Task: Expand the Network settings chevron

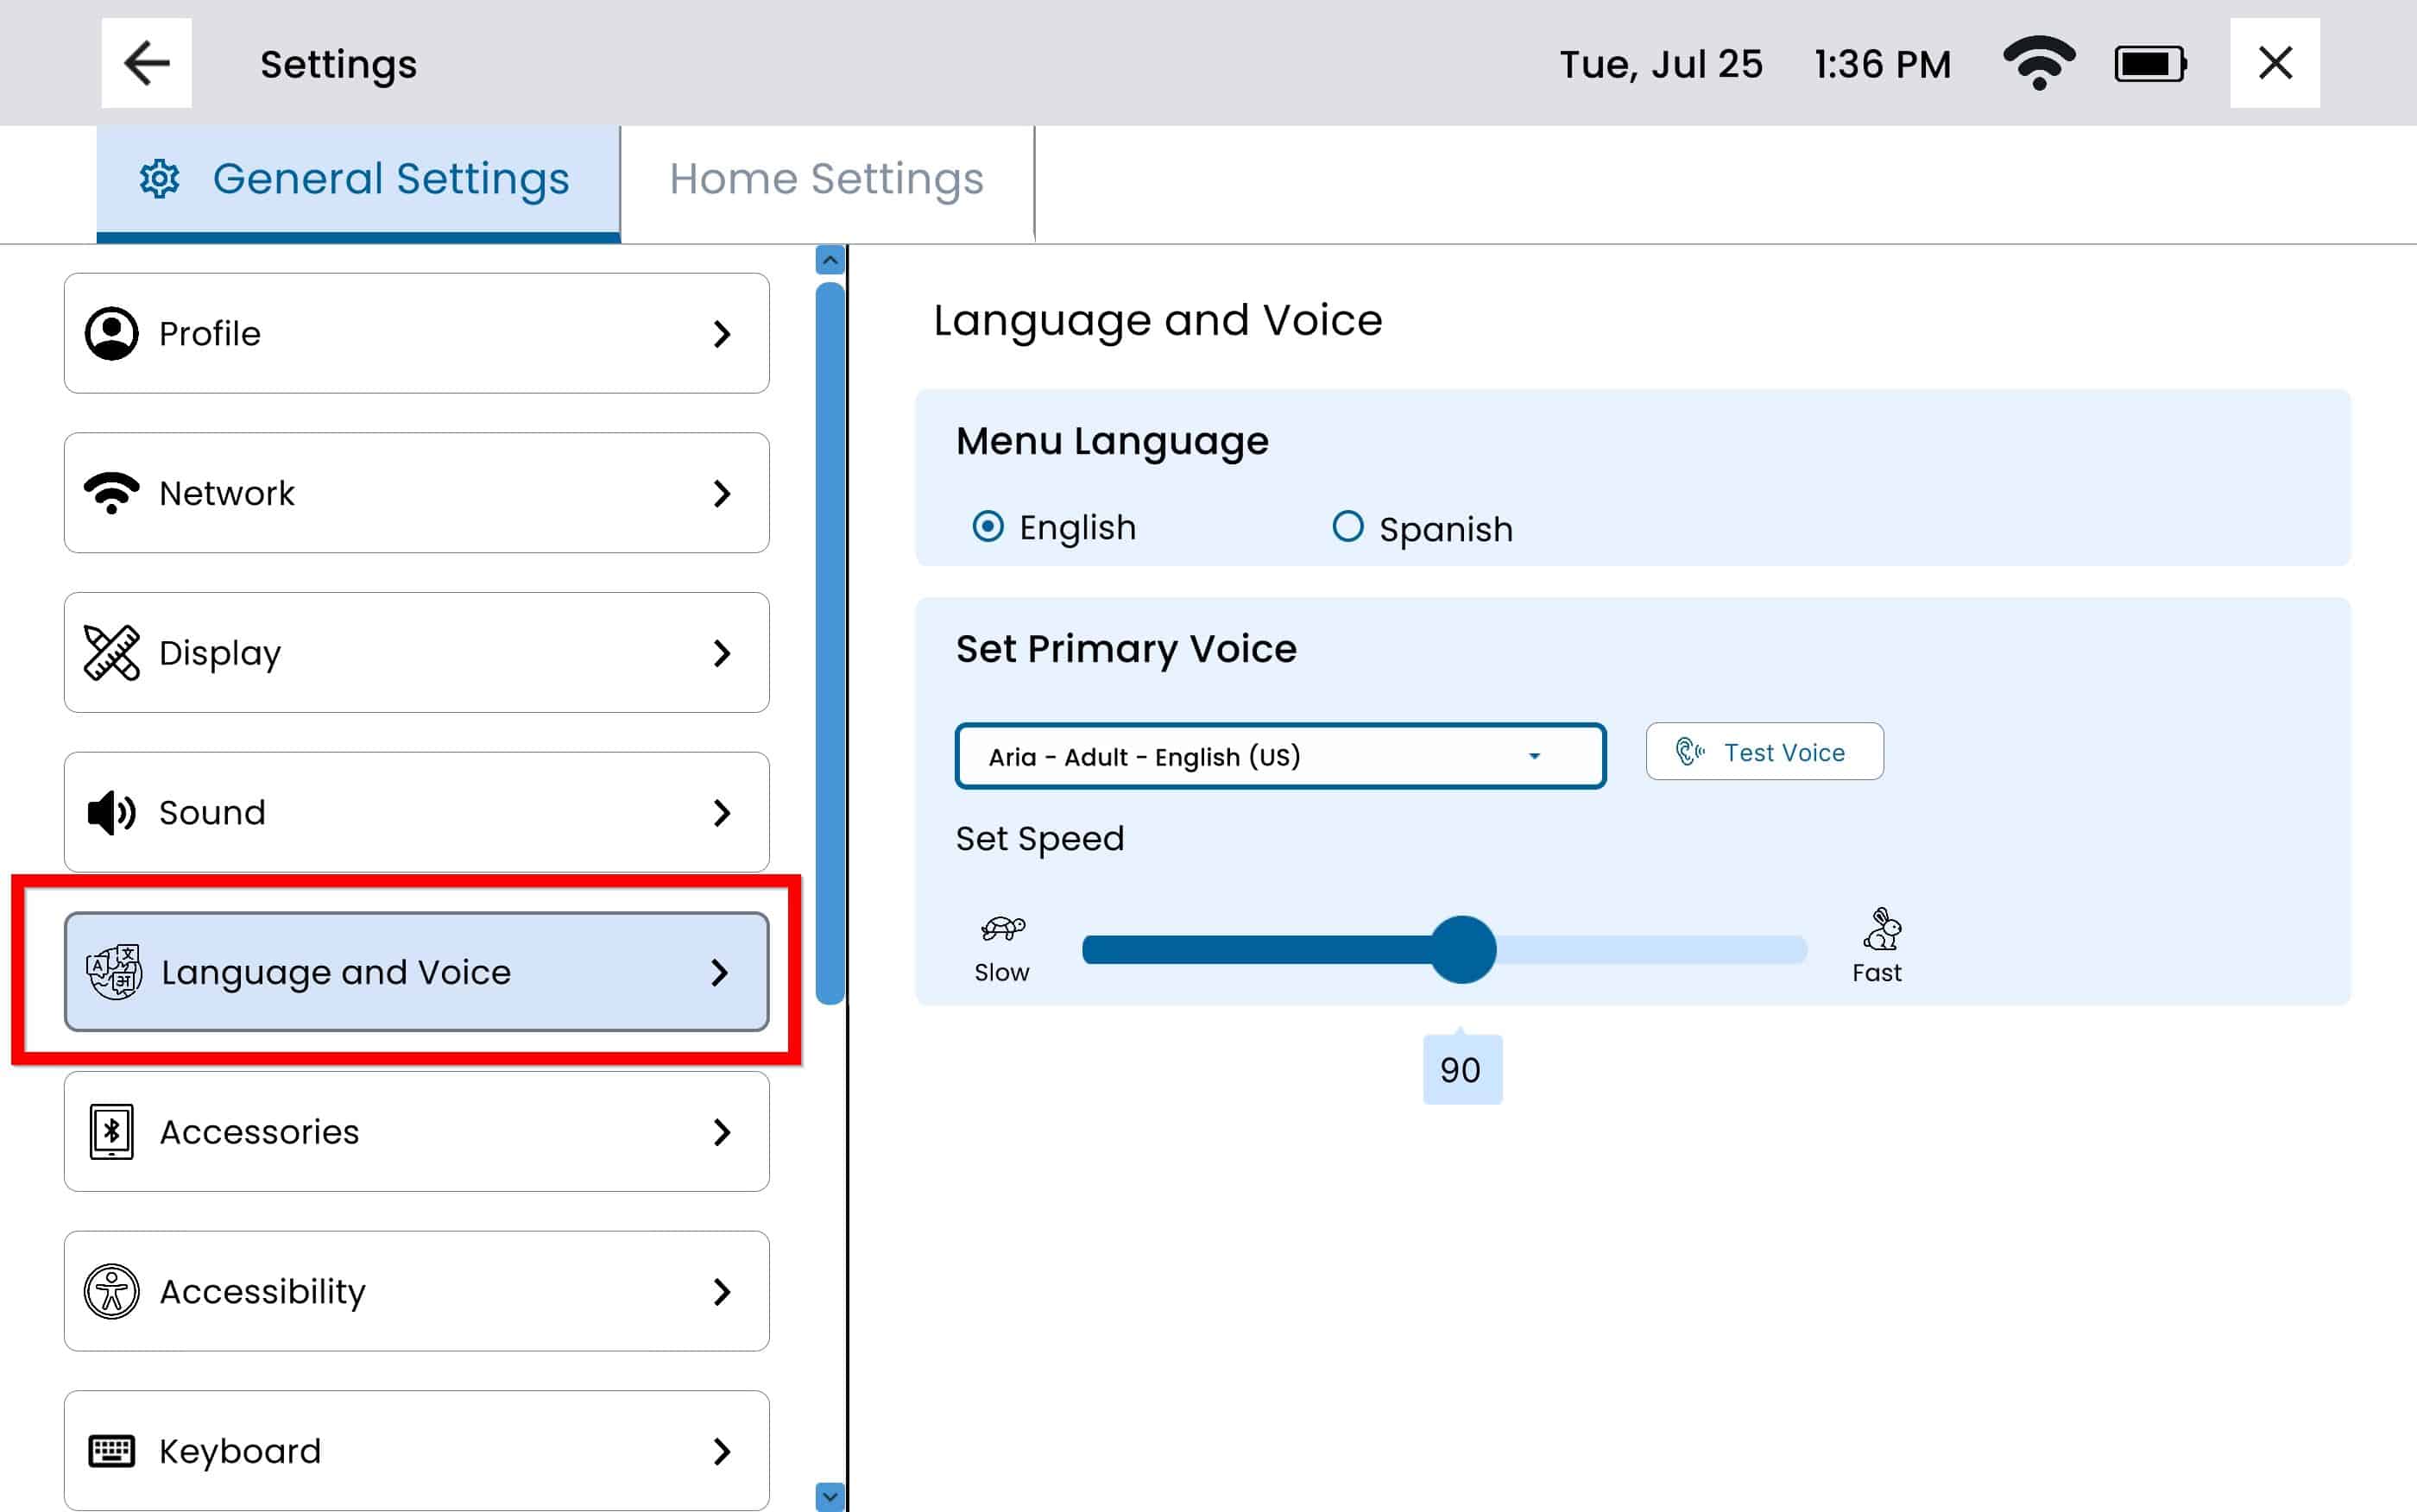Action: tap(721, 493)
